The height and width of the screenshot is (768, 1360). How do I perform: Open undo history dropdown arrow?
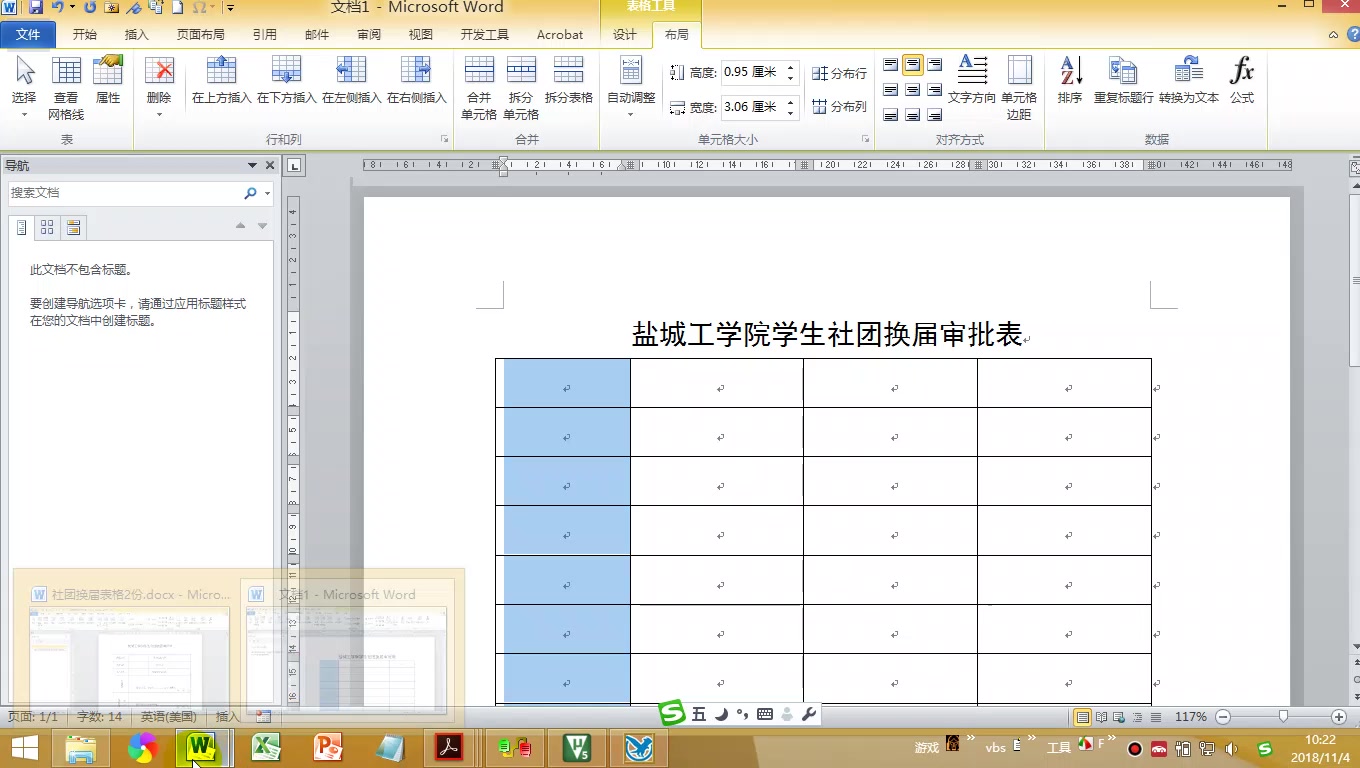tap(72, 8)
